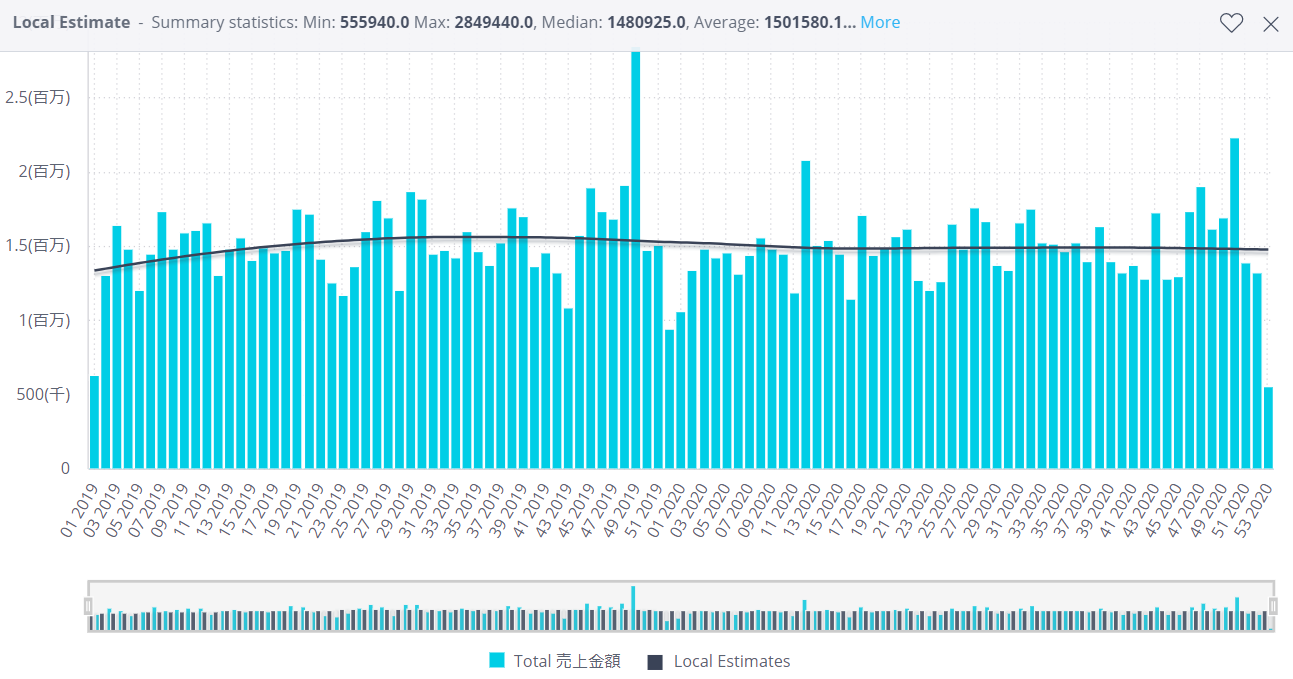Open the More summary statistics link
The image size is (1293, 679).
(x=880, y=22)
